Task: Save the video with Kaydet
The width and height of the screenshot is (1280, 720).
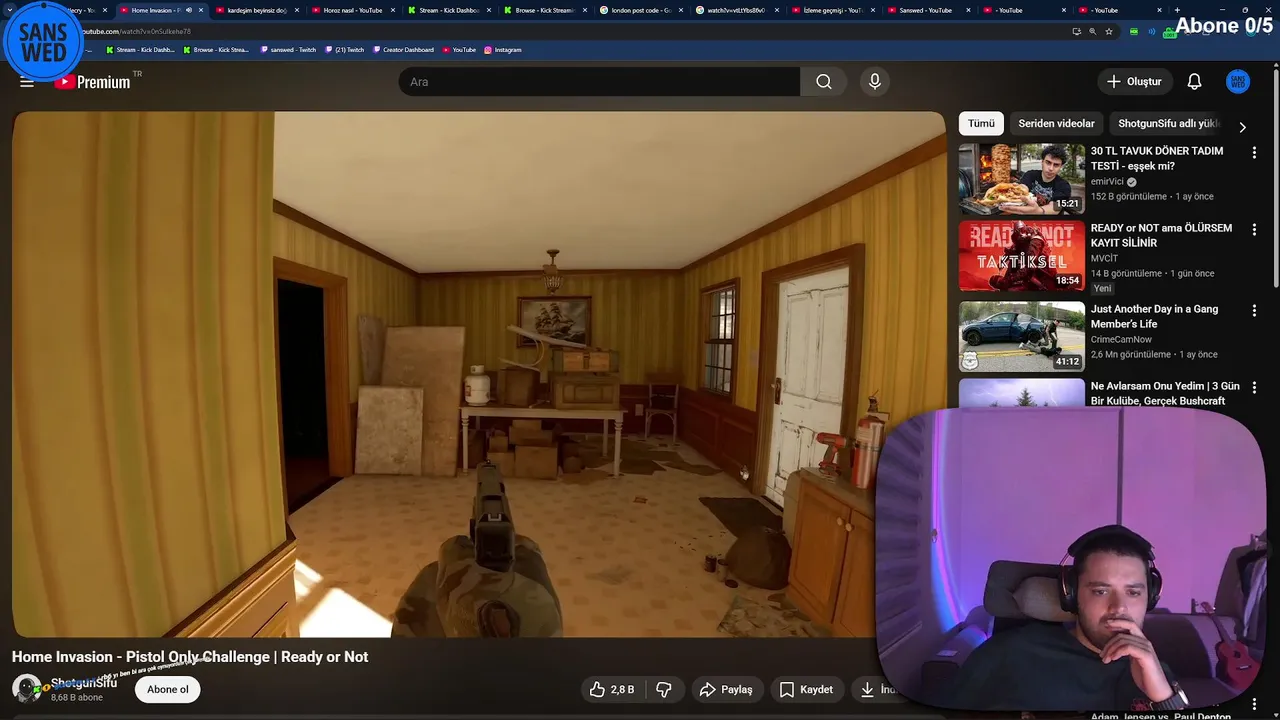Action: click(x=806, y=689)
